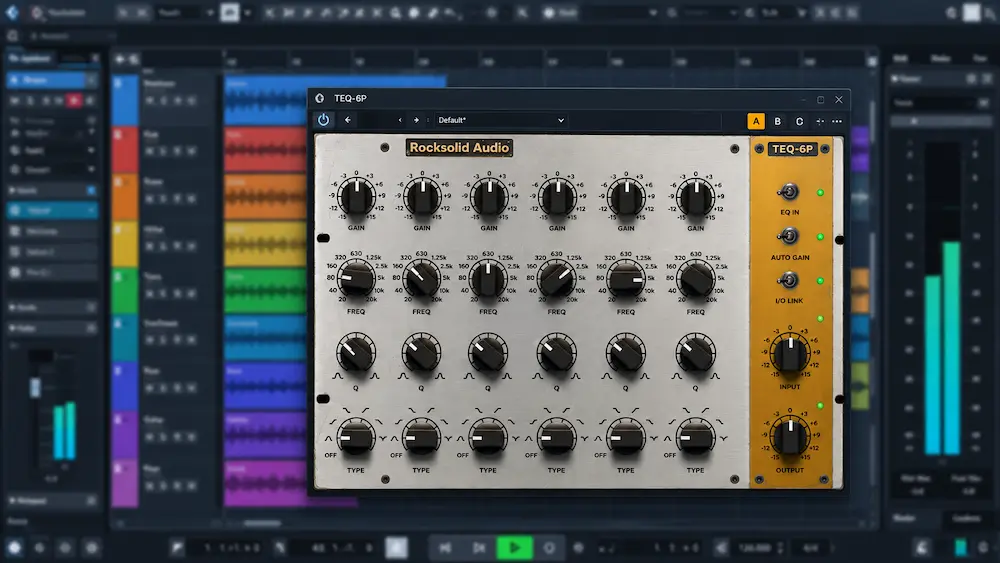Click the fifth band's FREQ knob

(626, 279)
